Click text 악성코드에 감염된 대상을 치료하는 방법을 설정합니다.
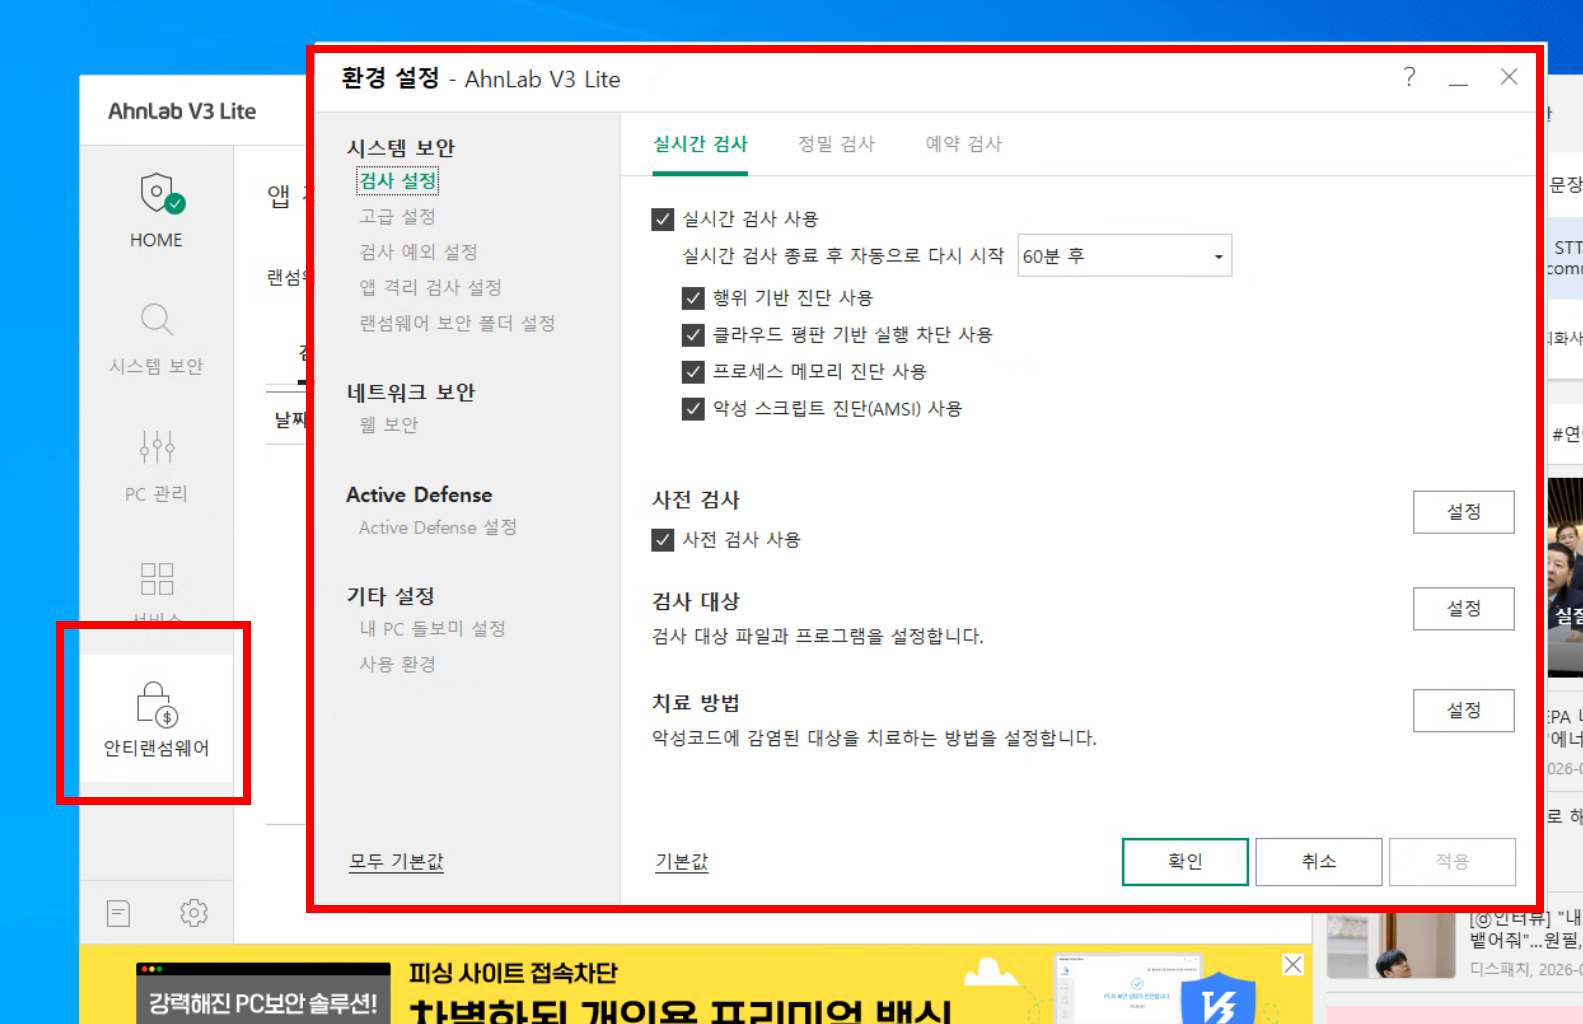1583x1024 pixels. coord(875,738)
